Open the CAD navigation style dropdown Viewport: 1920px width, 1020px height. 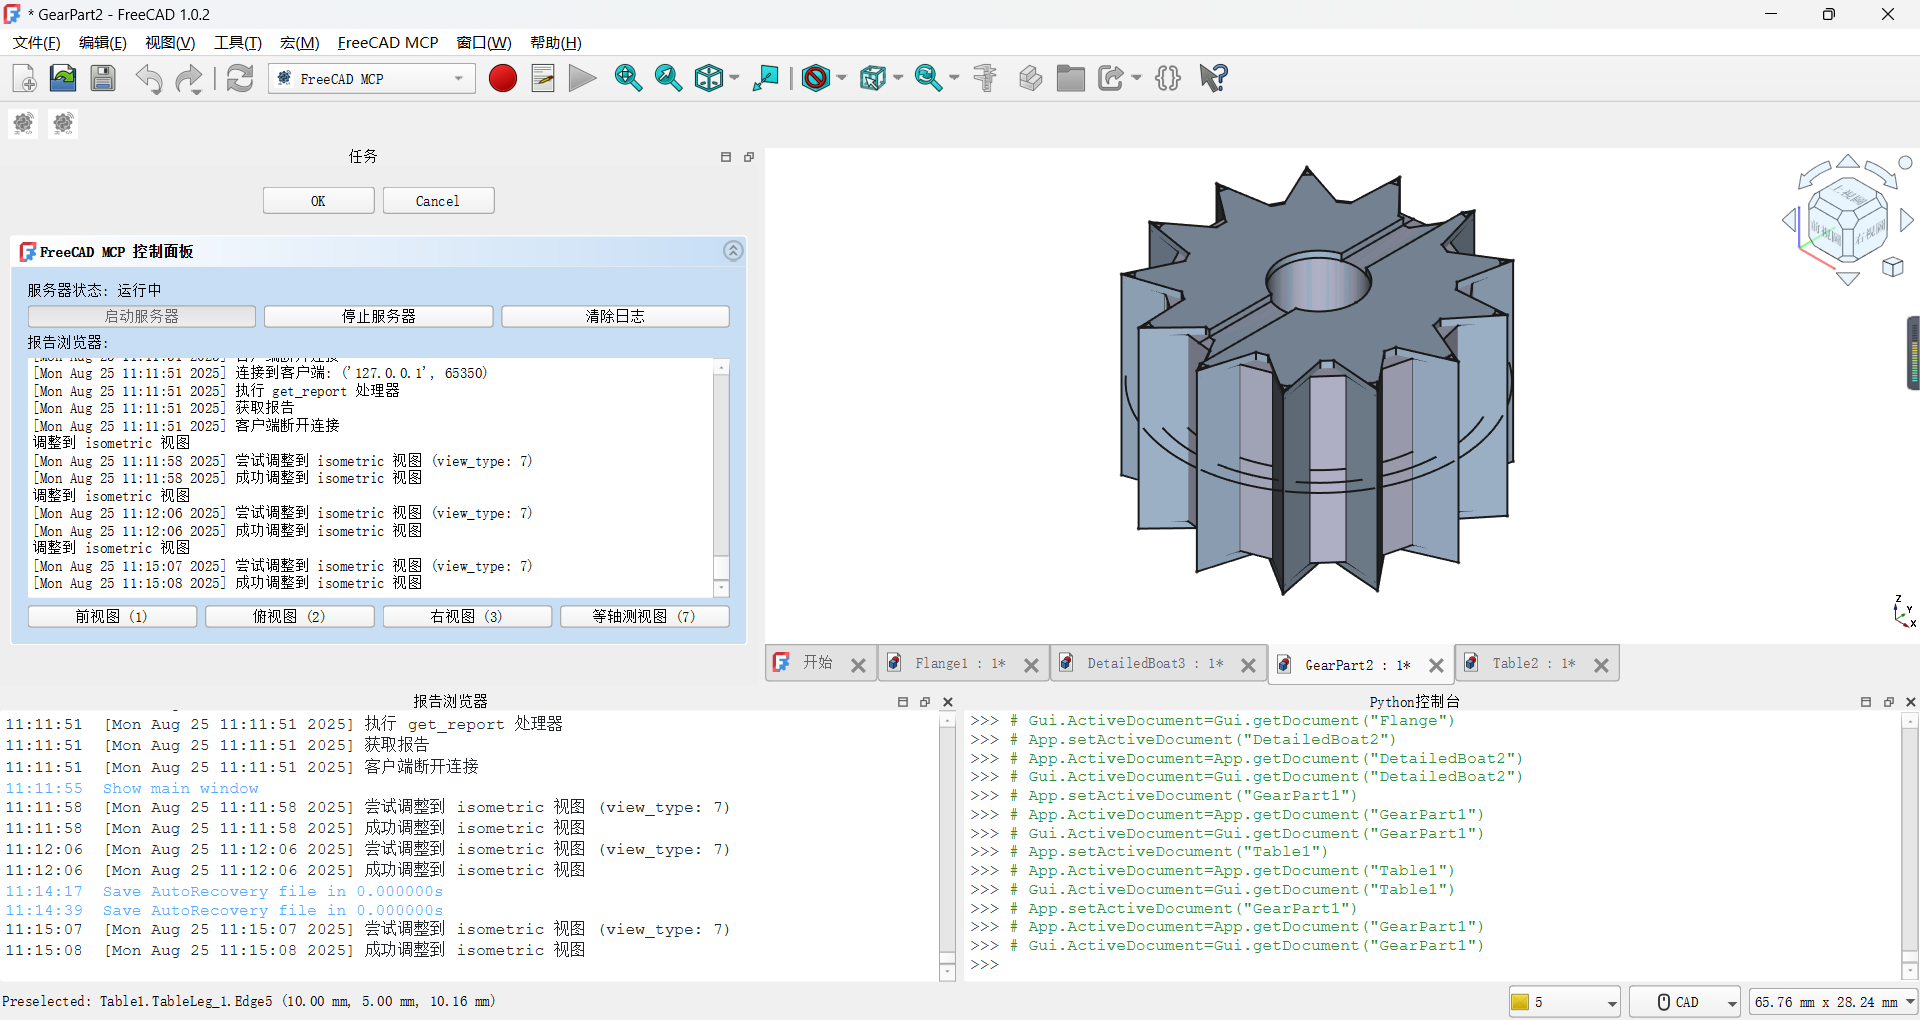click(1685, 1002)
